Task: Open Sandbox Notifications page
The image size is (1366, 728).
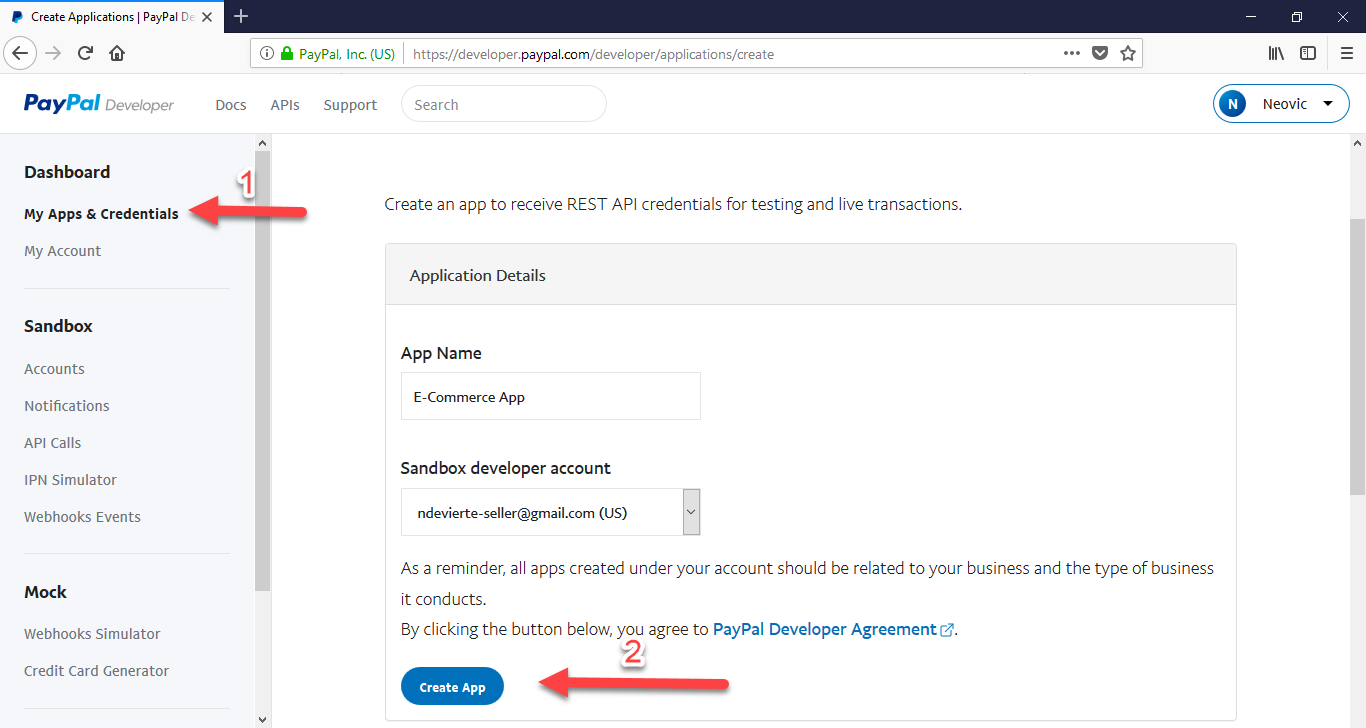Action: click(x=67, y=406)
